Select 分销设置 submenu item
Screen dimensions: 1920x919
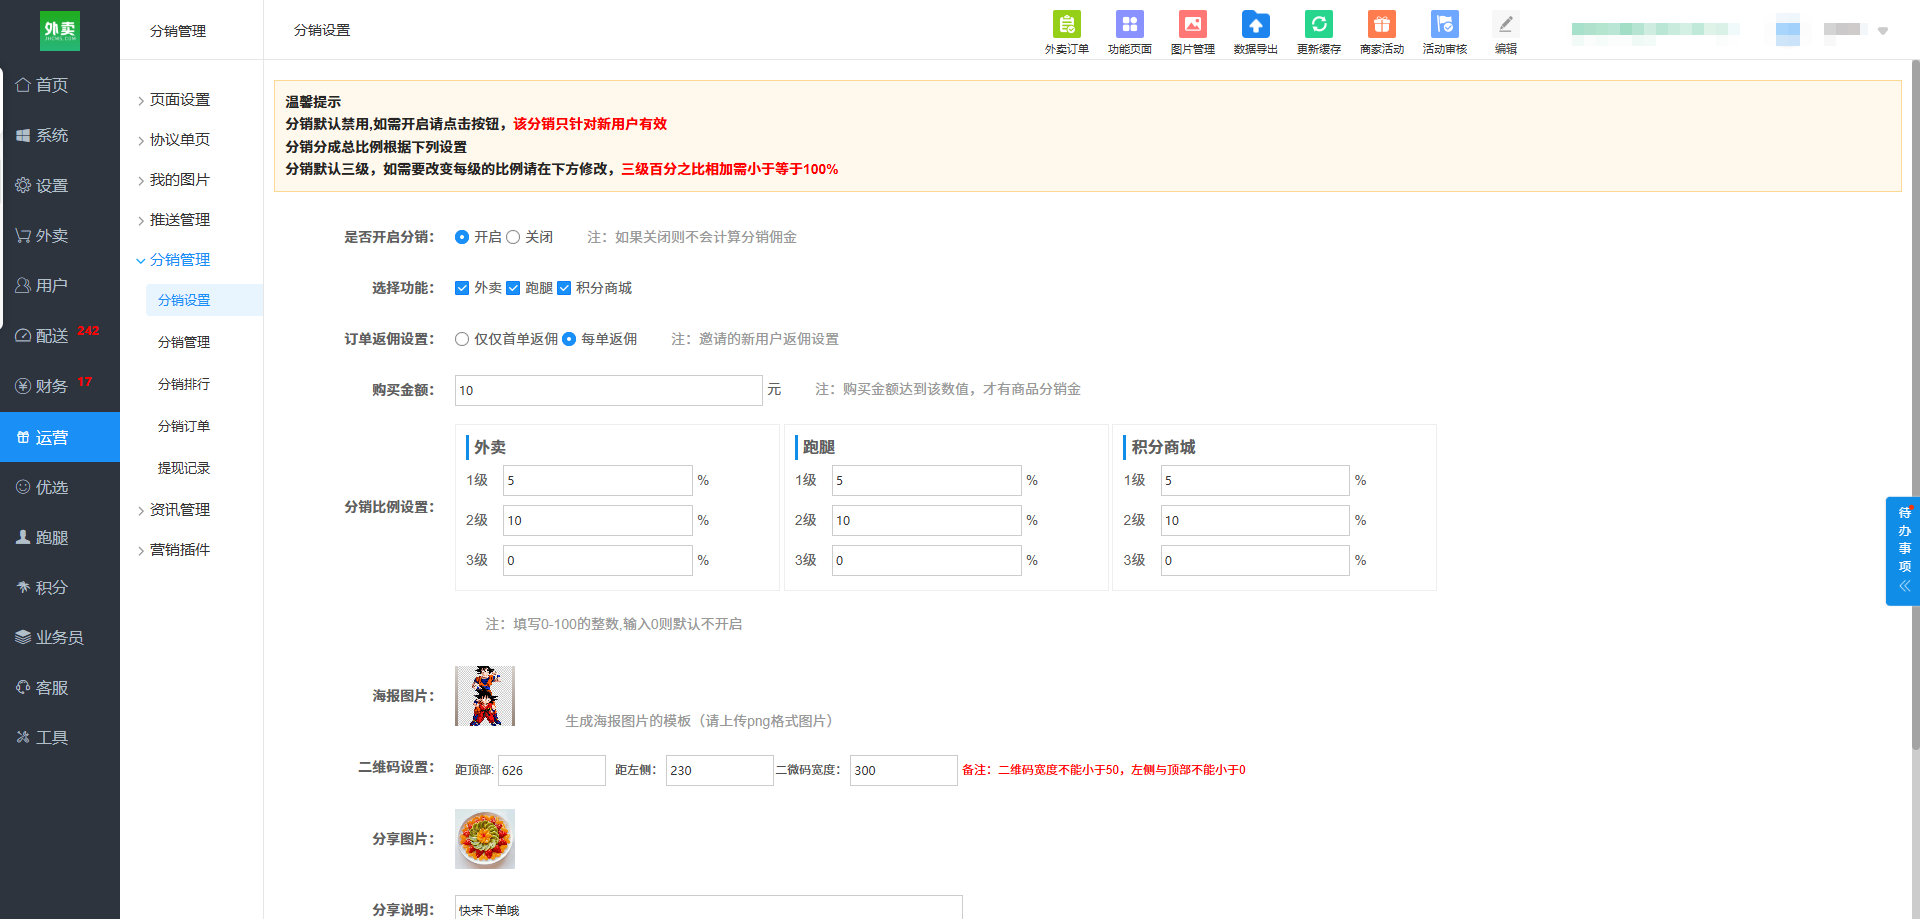click(204, 300)
